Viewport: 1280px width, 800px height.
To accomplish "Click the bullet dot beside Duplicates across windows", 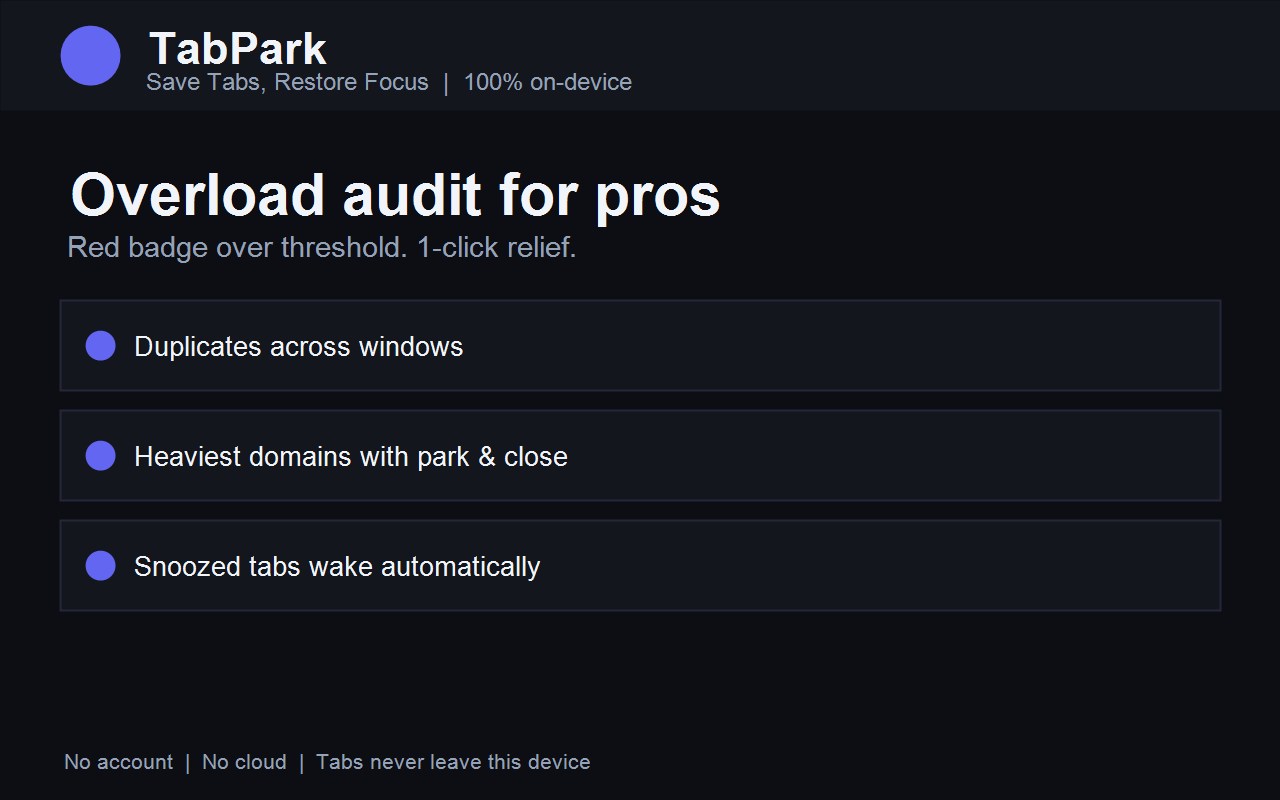I will point(100,346).
